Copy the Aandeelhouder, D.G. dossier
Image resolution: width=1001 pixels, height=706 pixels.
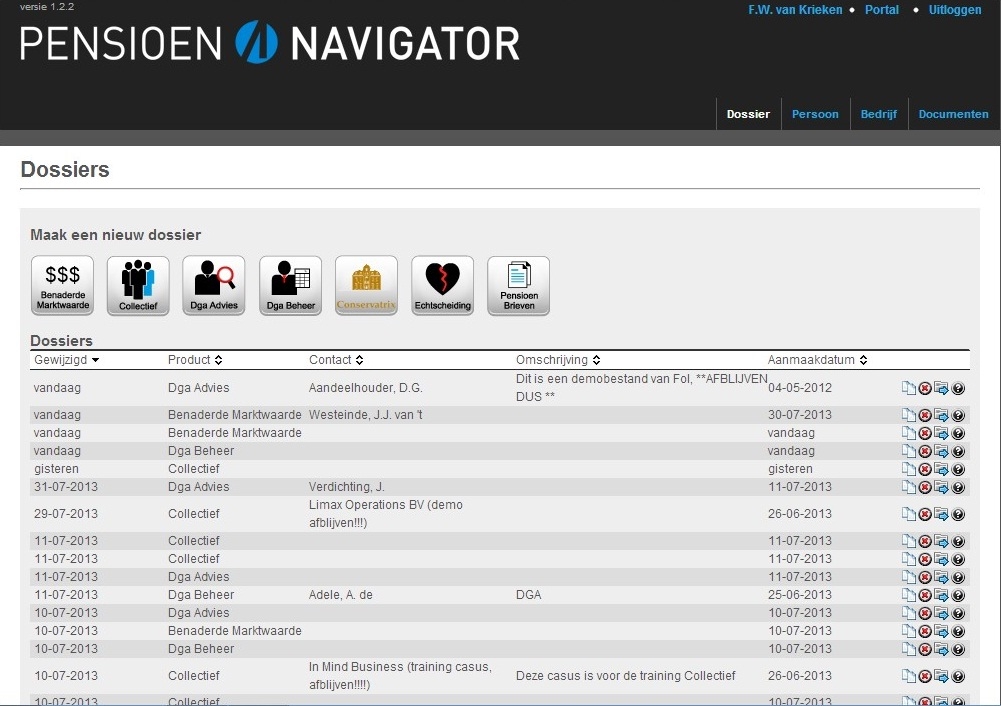pyautogui.click(x=908, y=388)
